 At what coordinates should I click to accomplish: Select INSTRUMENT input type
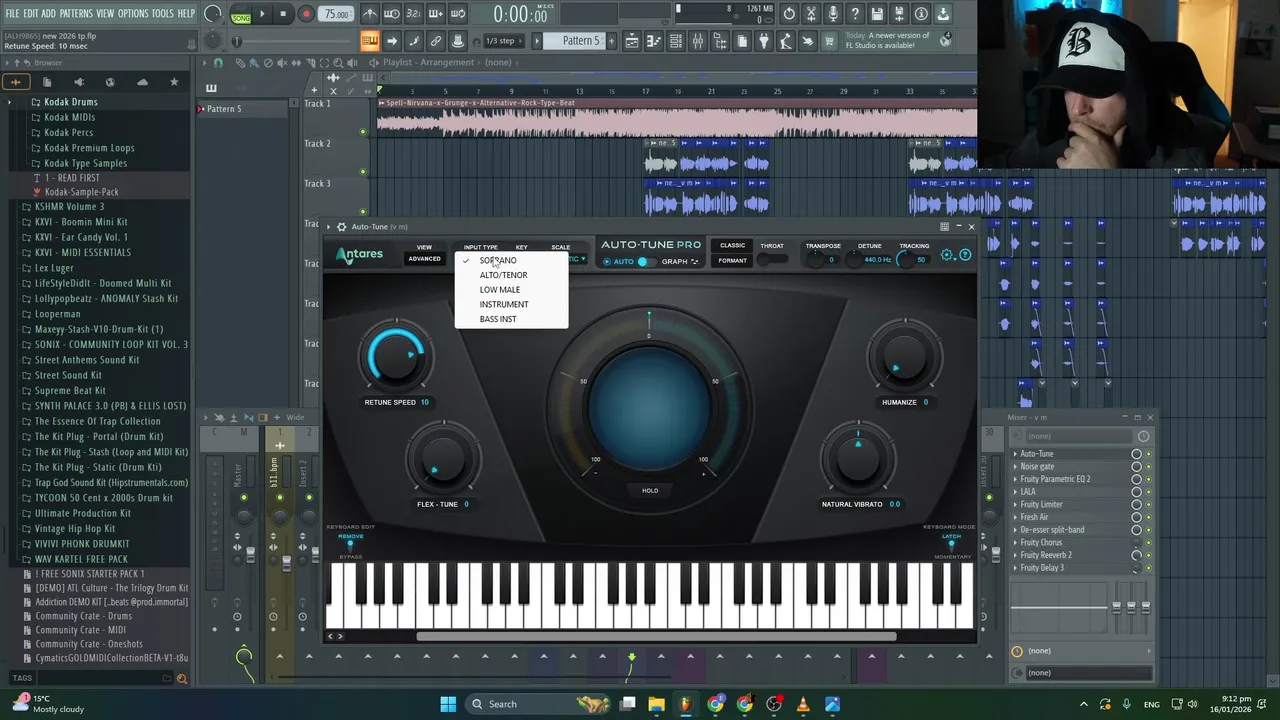[504, 304]
